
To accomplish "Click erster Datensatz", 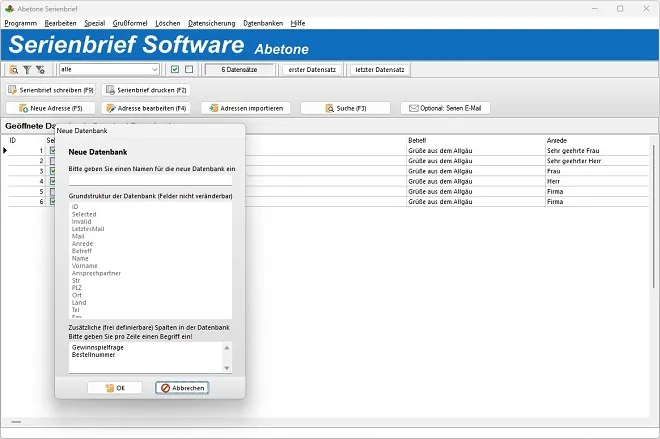I will pyautogui.click(x=312, y=69).
